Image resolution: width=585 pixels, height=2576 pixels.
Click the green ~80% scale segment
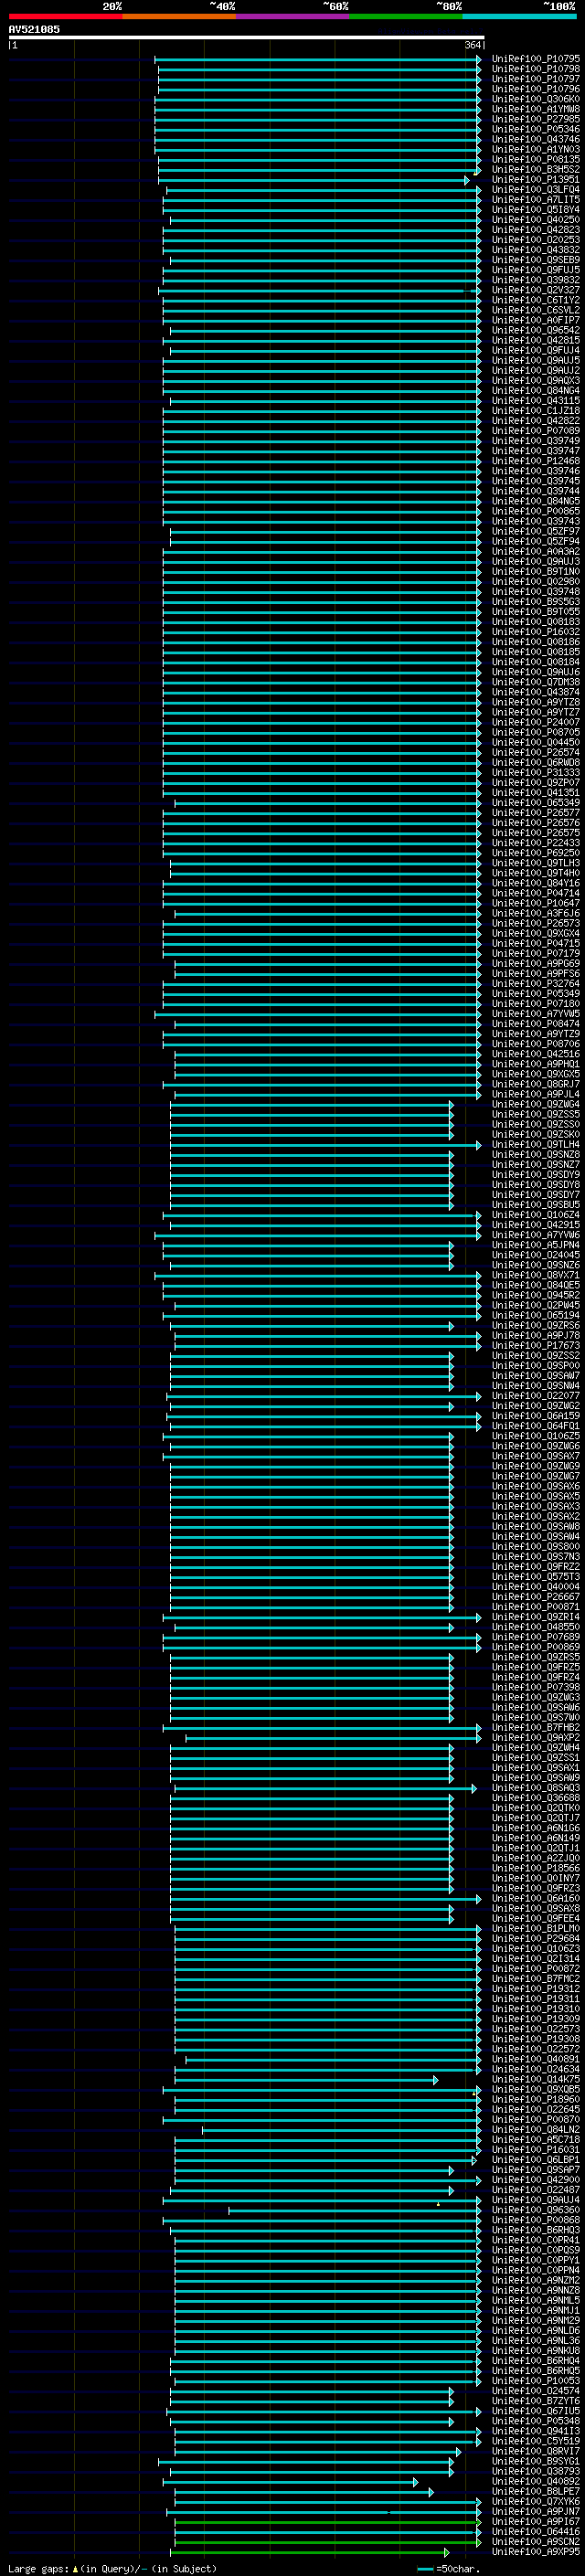click(x=406, y=16)
